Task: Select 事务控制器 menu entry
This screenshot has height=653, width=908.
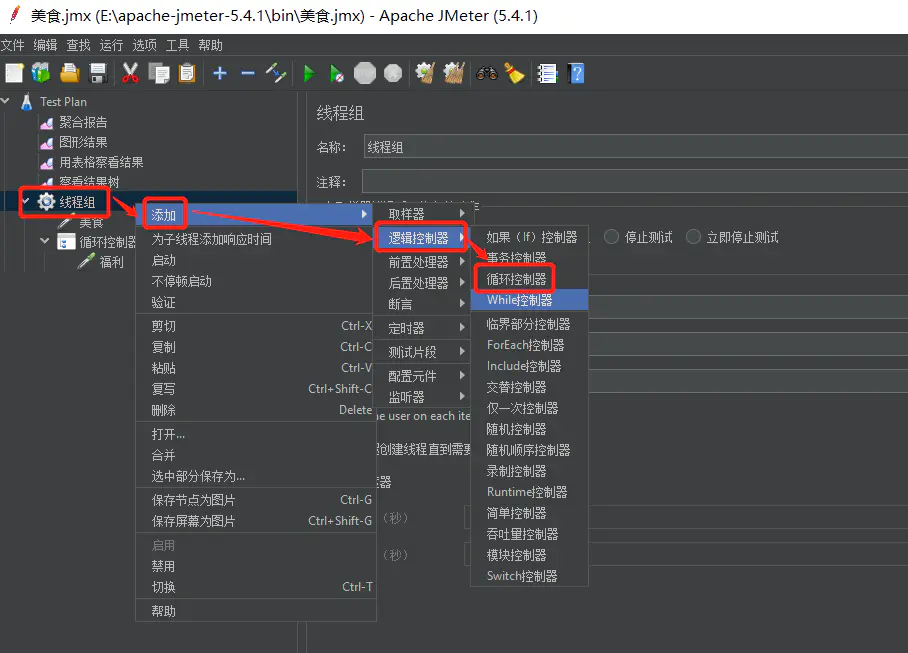Action: coord(529,258)
